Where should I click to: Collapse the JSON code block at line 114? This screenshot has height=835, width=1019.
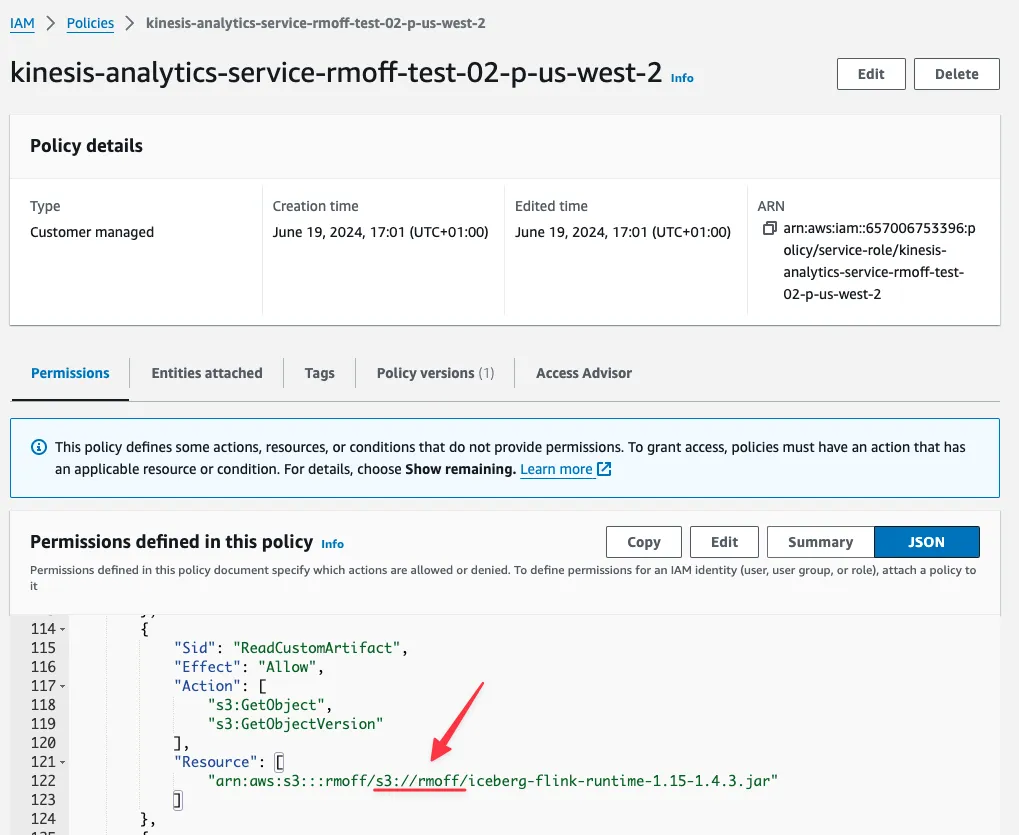(x=62, y=629)
